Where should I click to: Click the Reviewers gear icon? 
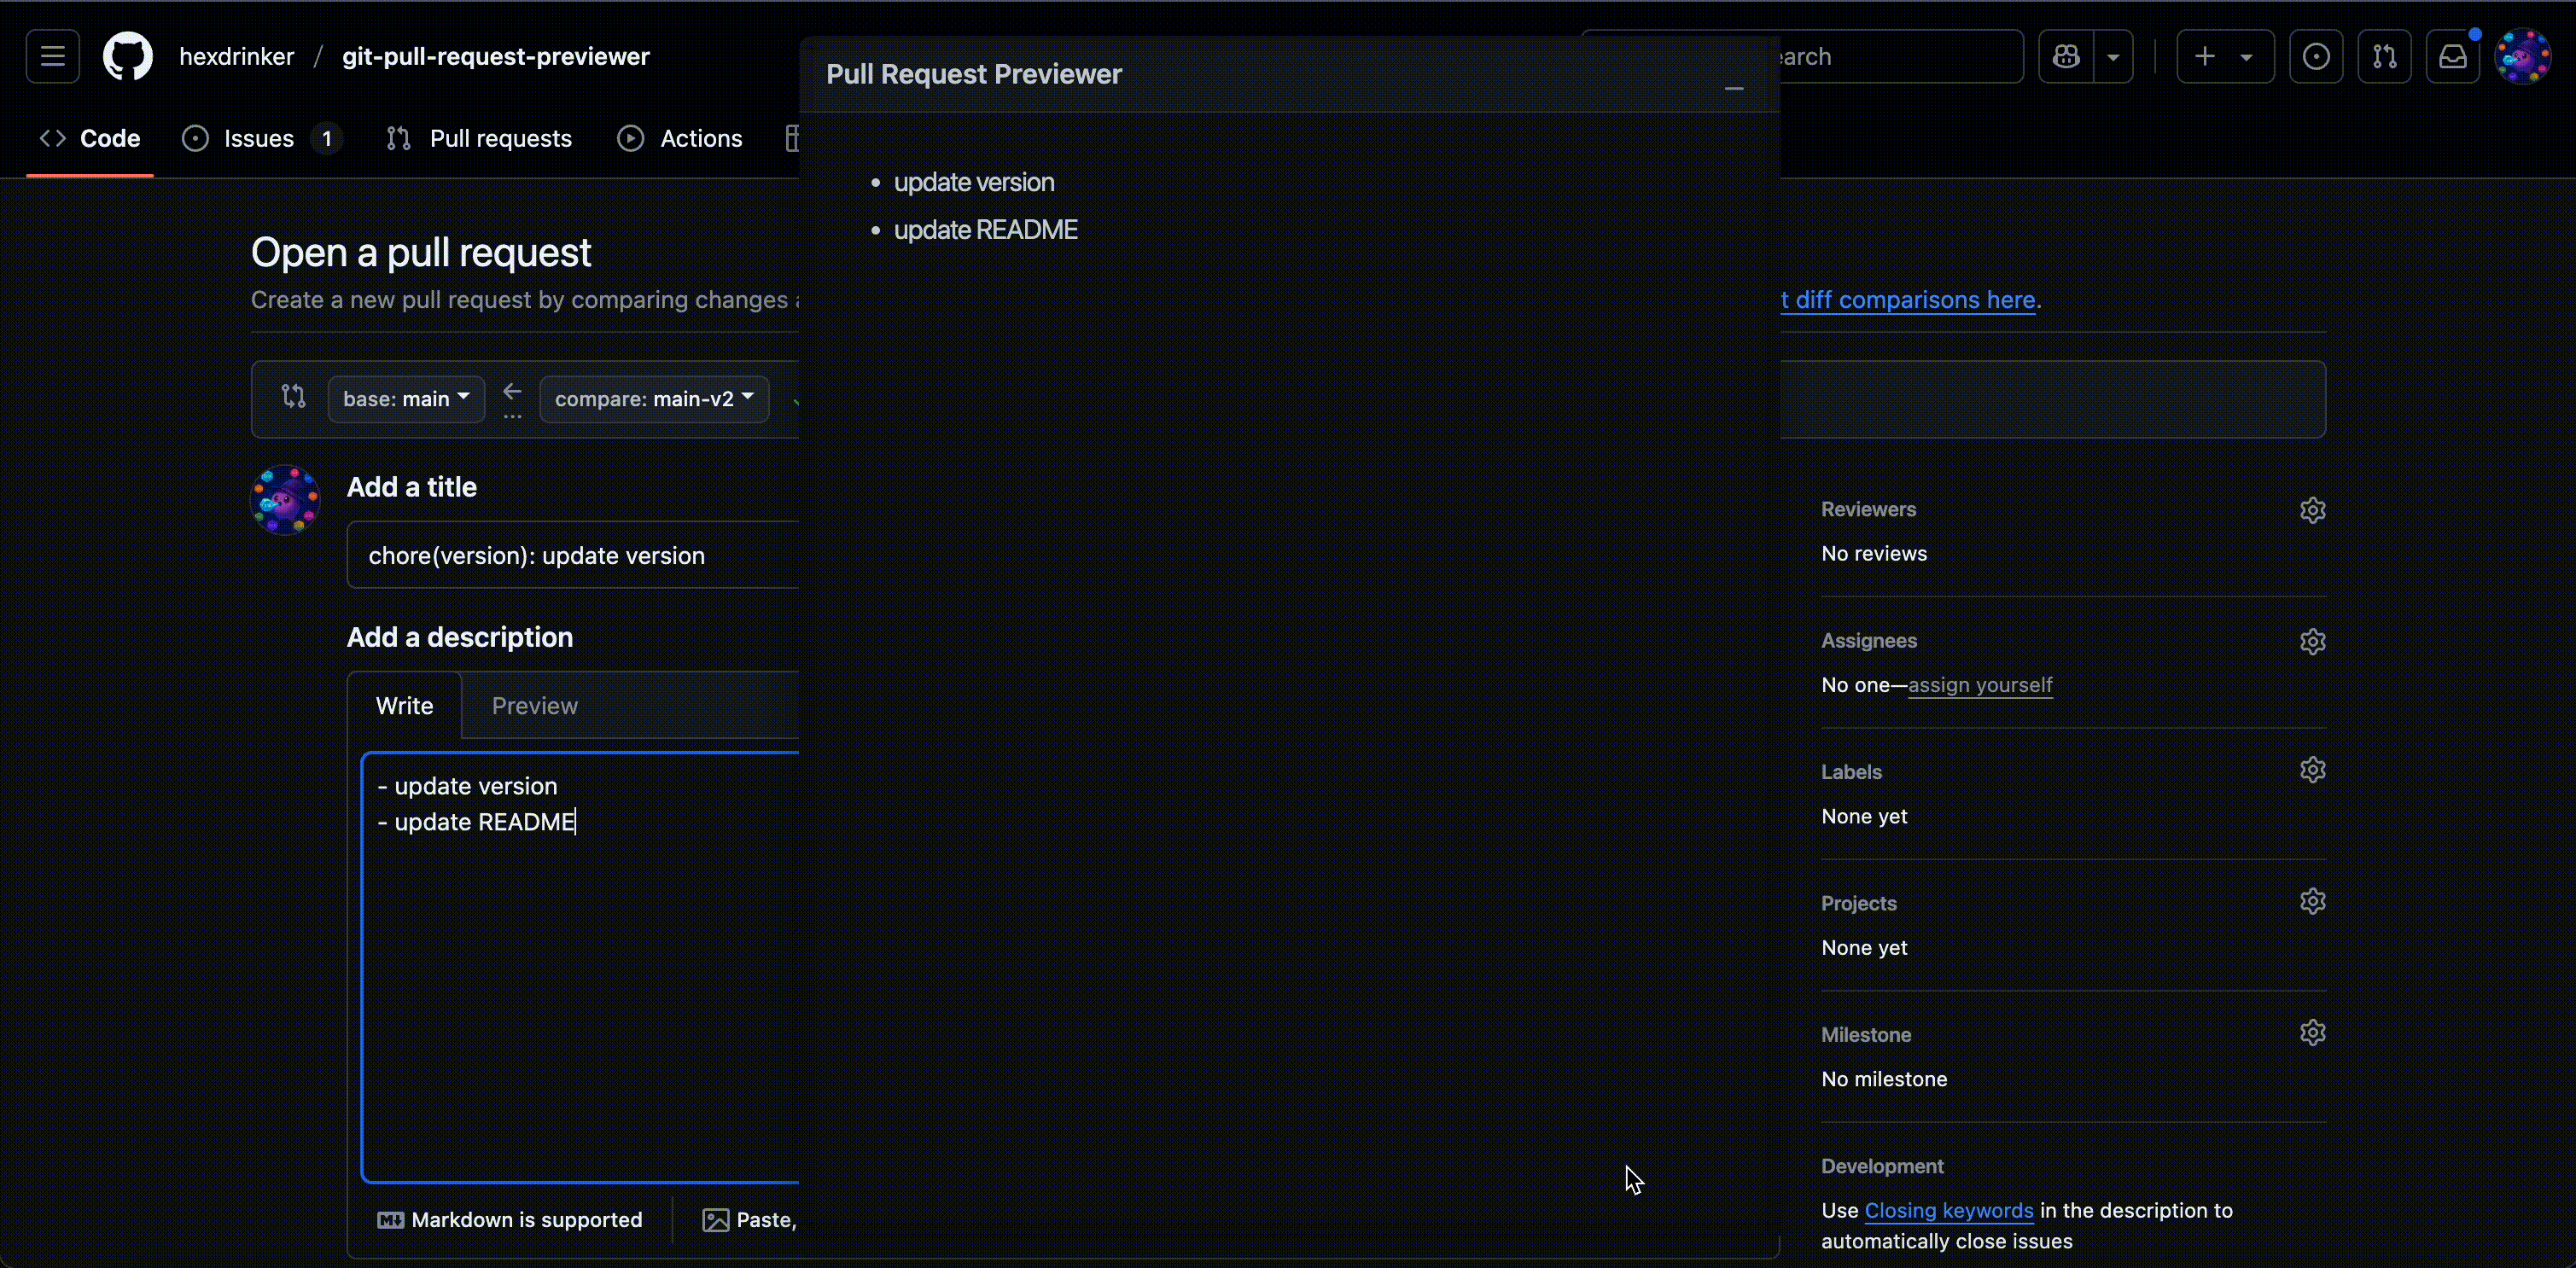click(x=2312, y=510)
